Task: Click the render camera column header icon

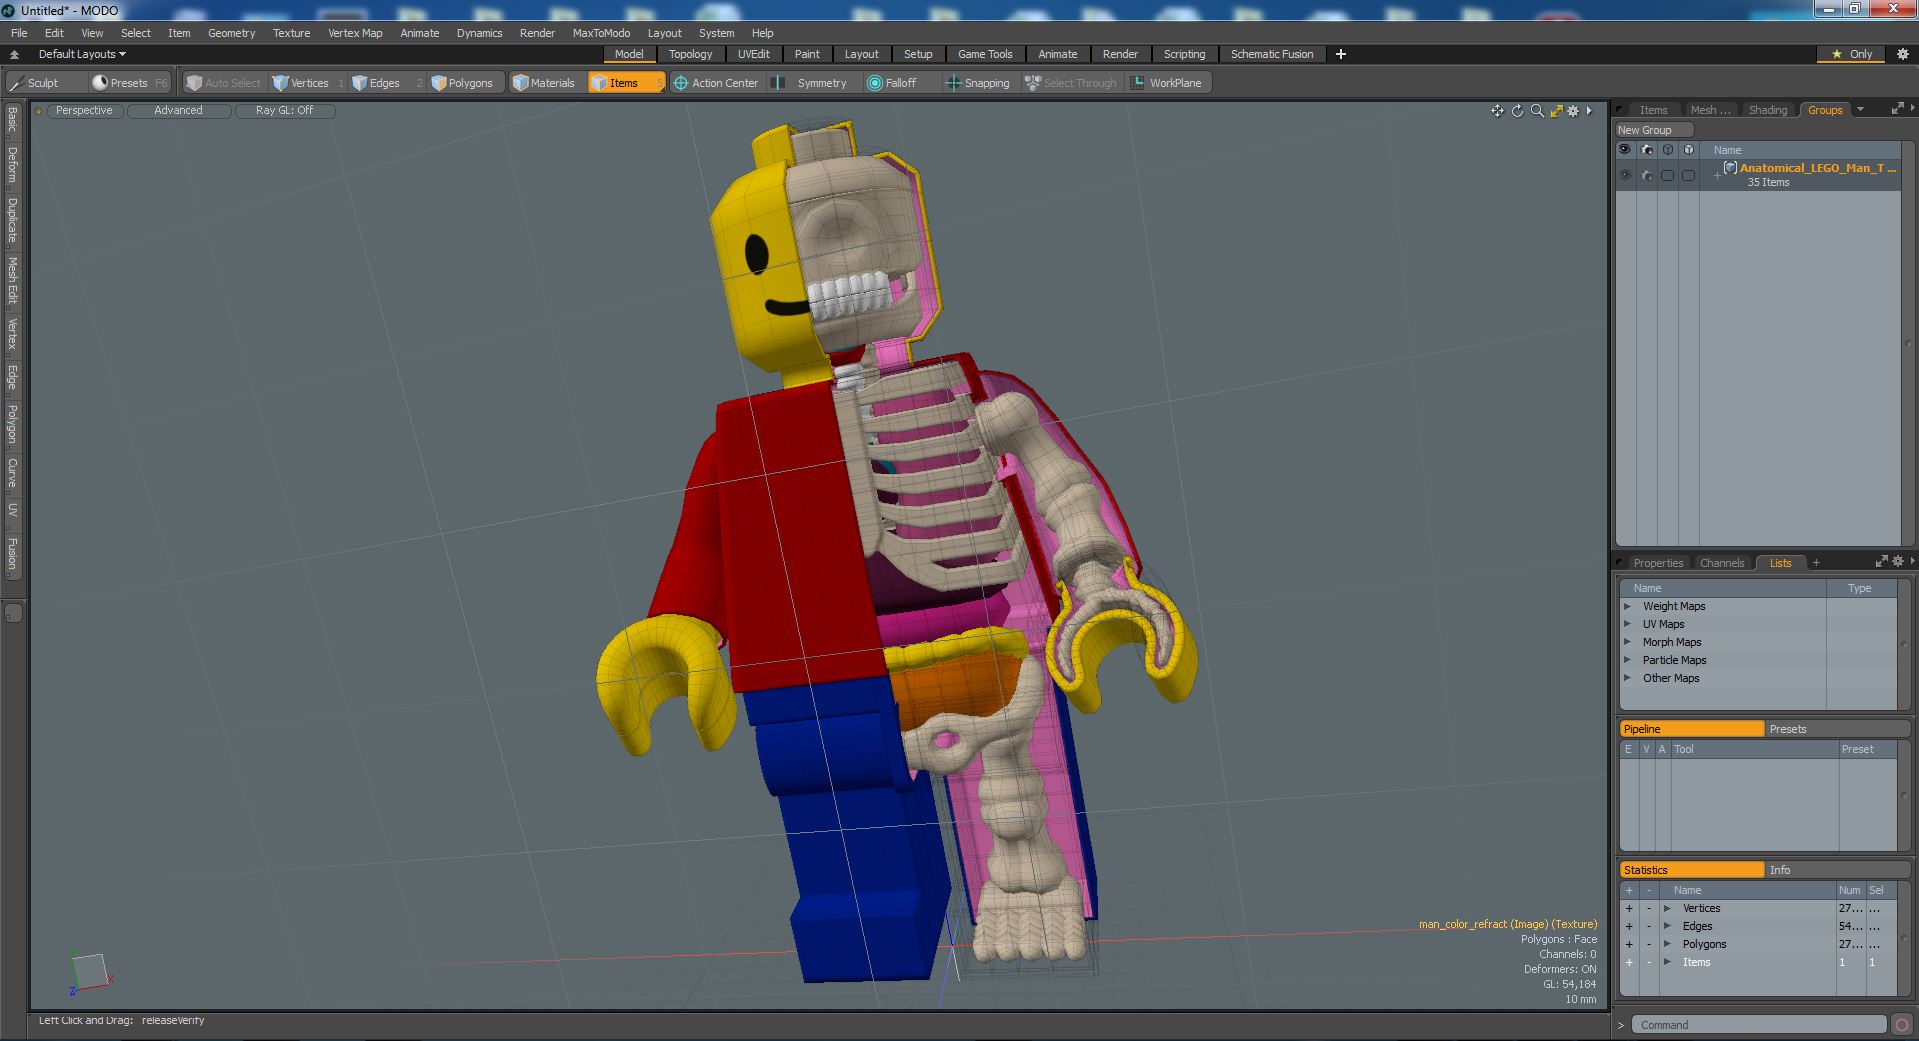Action: (x=1646, y=150)
